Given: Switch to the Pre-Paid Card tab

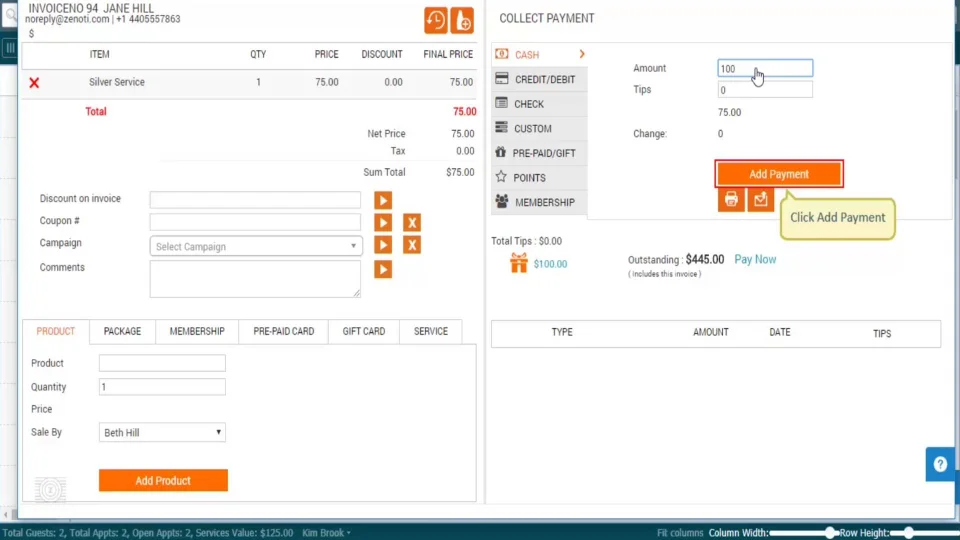Looking at the screenshot, I should [283, 331].
